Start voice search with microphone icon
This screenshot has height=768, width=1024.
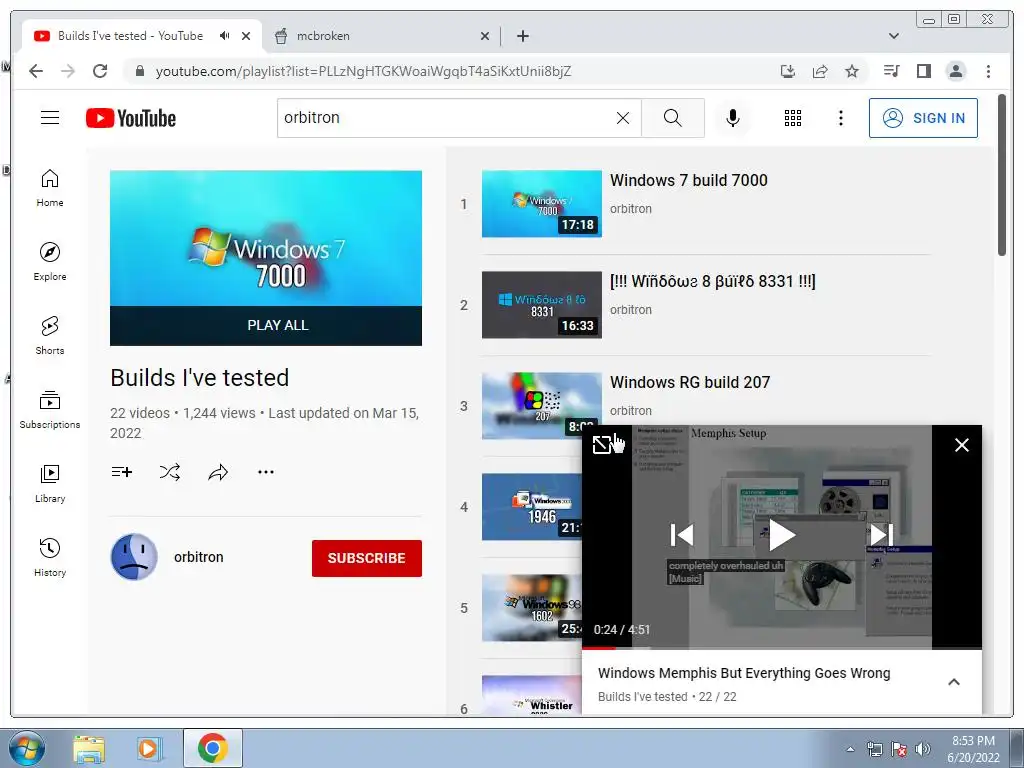[x=733, y=118]
